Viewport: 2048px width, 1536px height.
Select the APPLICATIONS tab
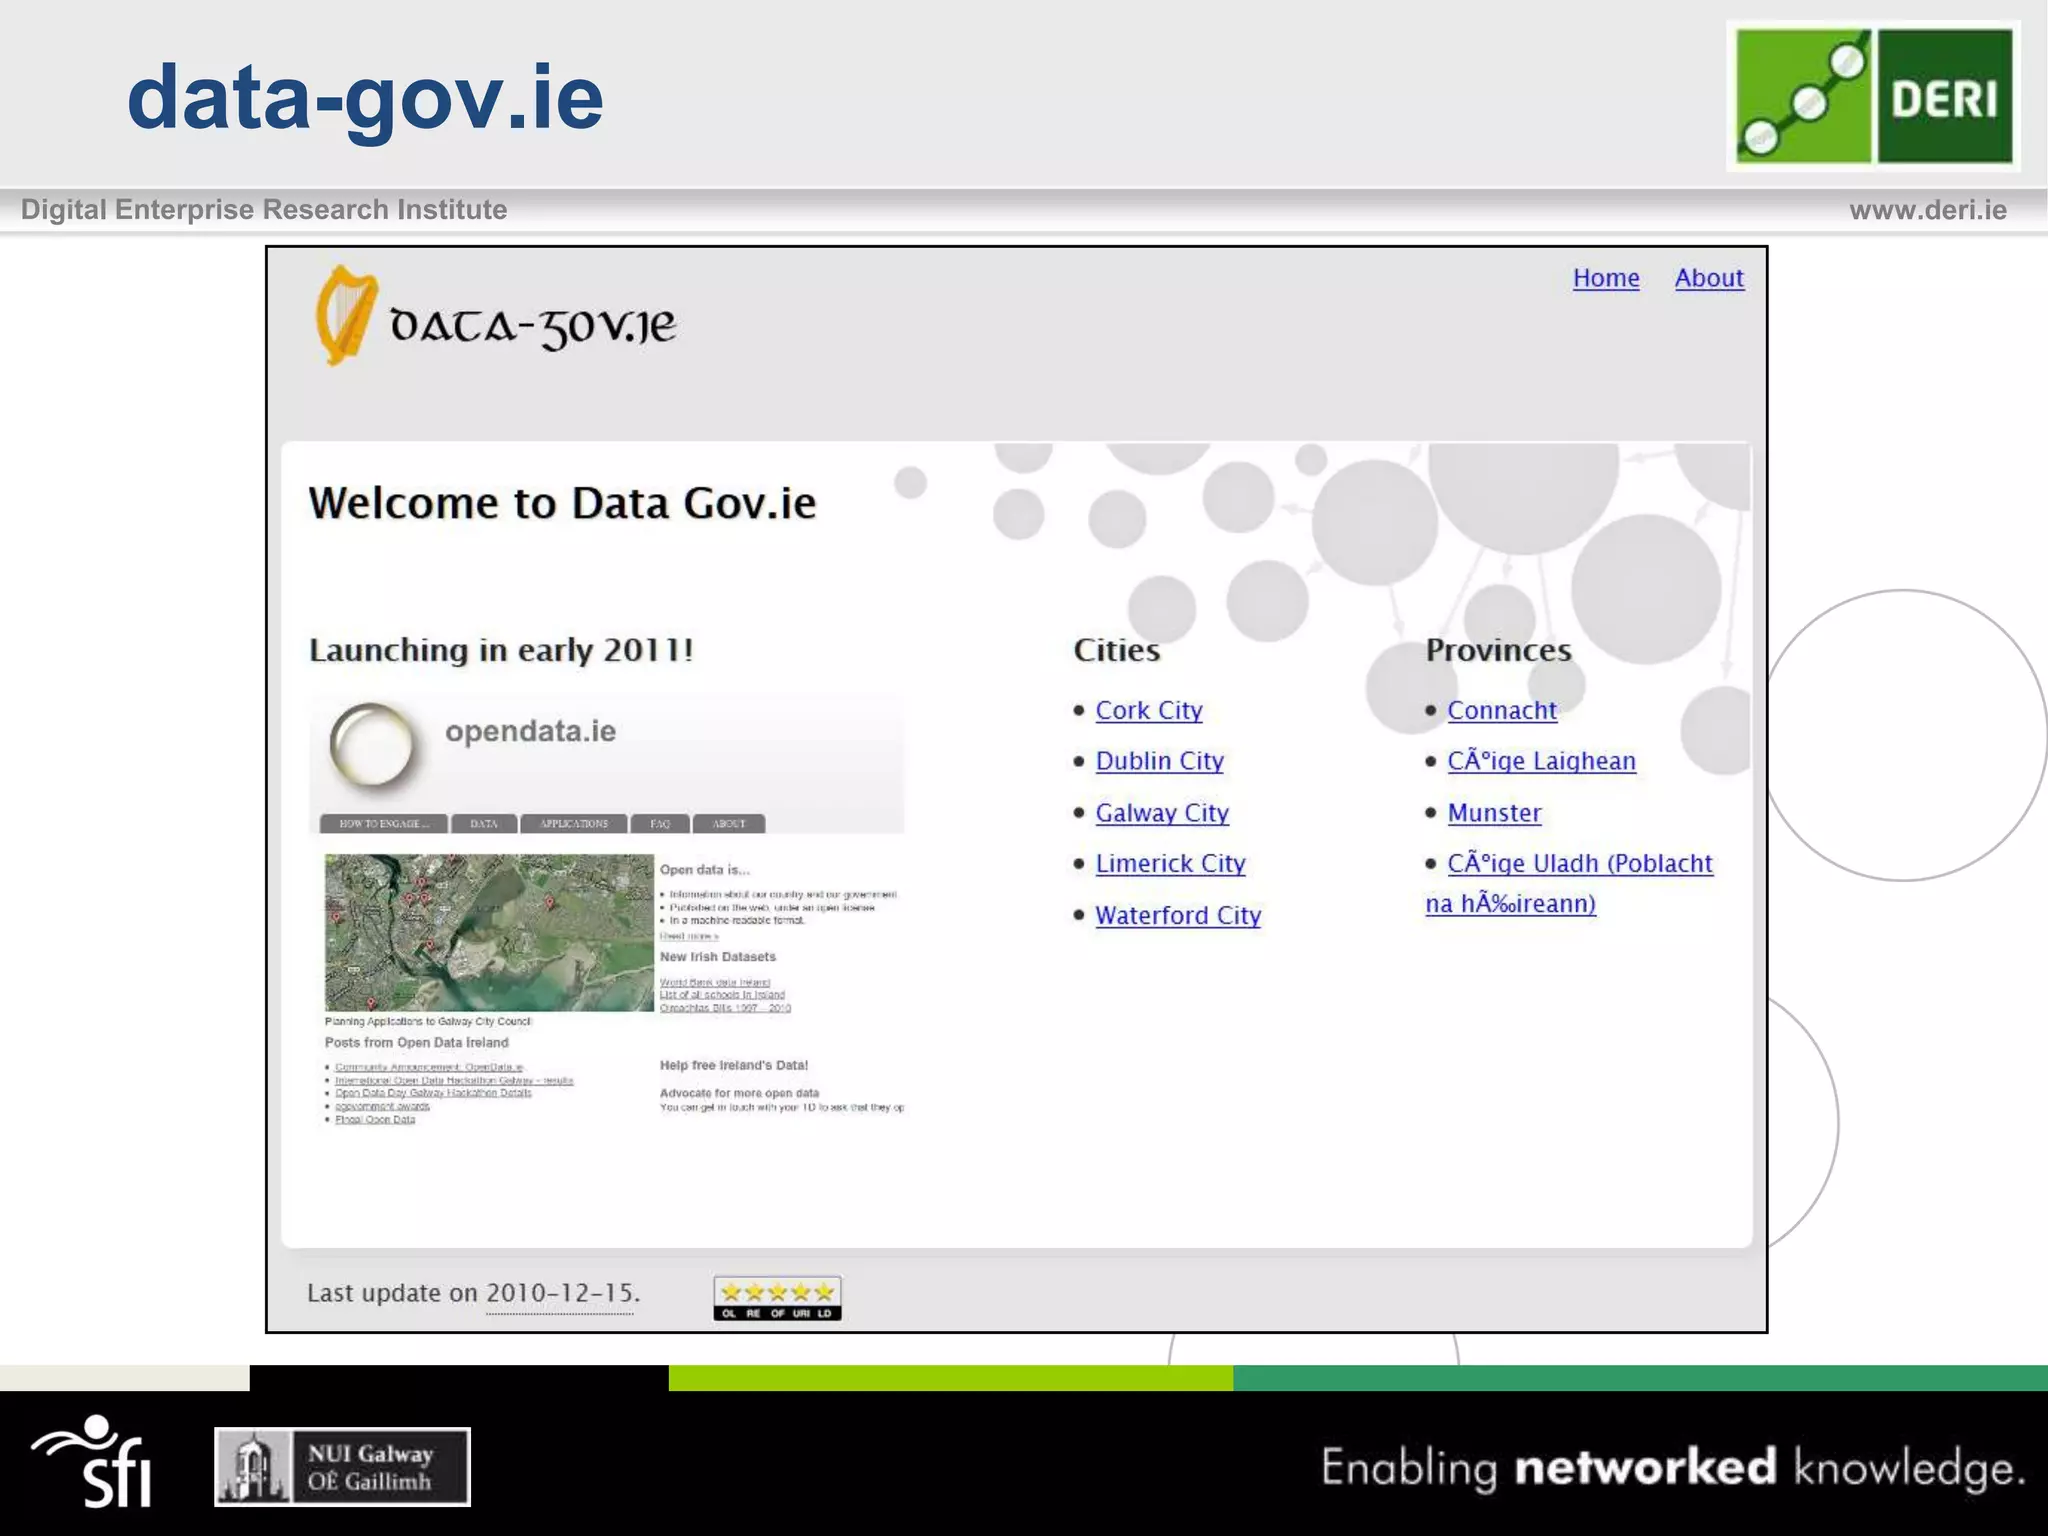pos(574,824)
